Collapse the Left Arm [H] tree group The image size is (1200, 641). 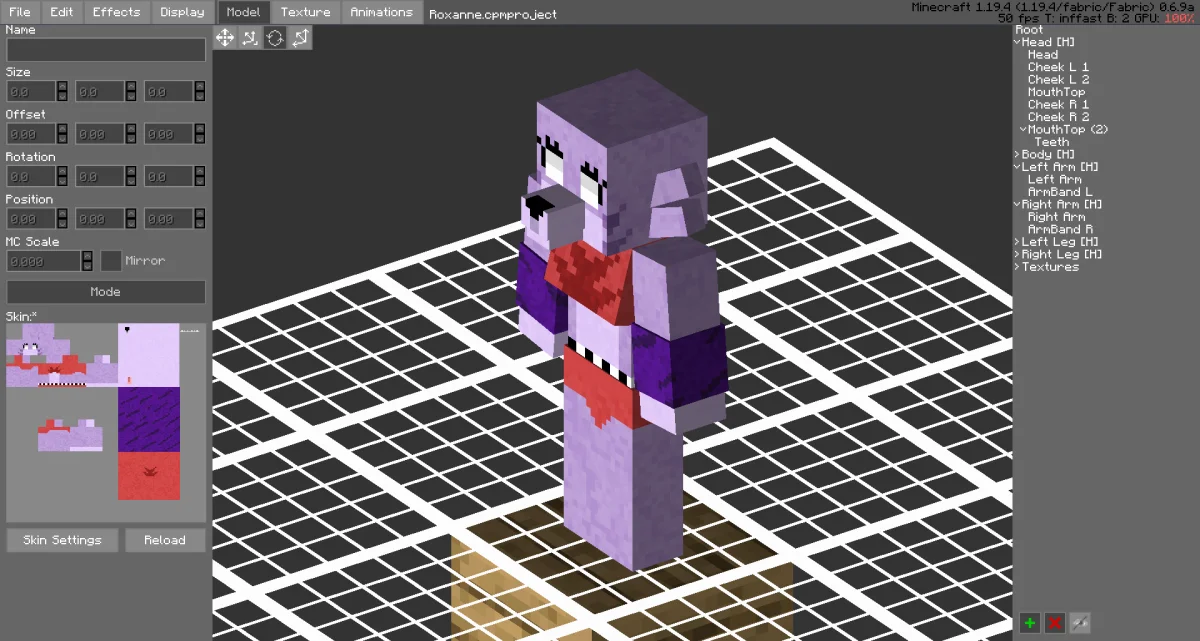pos(1017,167)
